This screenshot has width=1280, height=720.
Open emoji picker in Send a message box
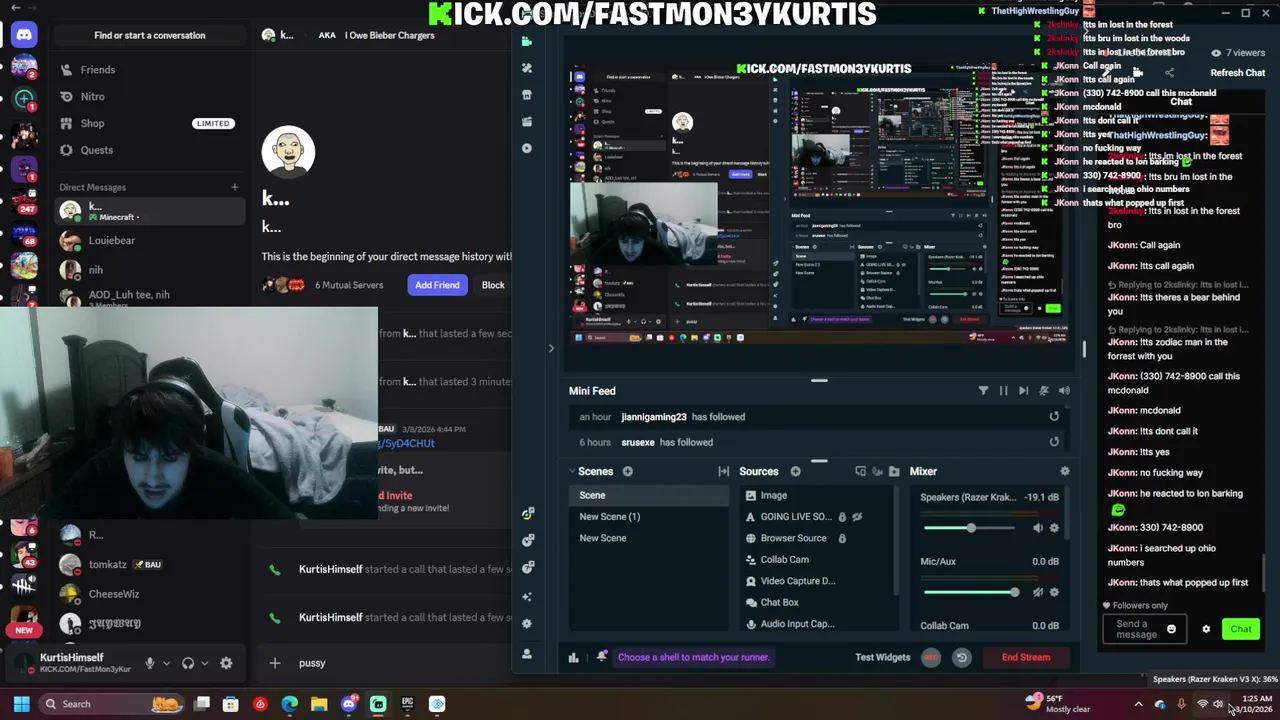click(1171, 629)
